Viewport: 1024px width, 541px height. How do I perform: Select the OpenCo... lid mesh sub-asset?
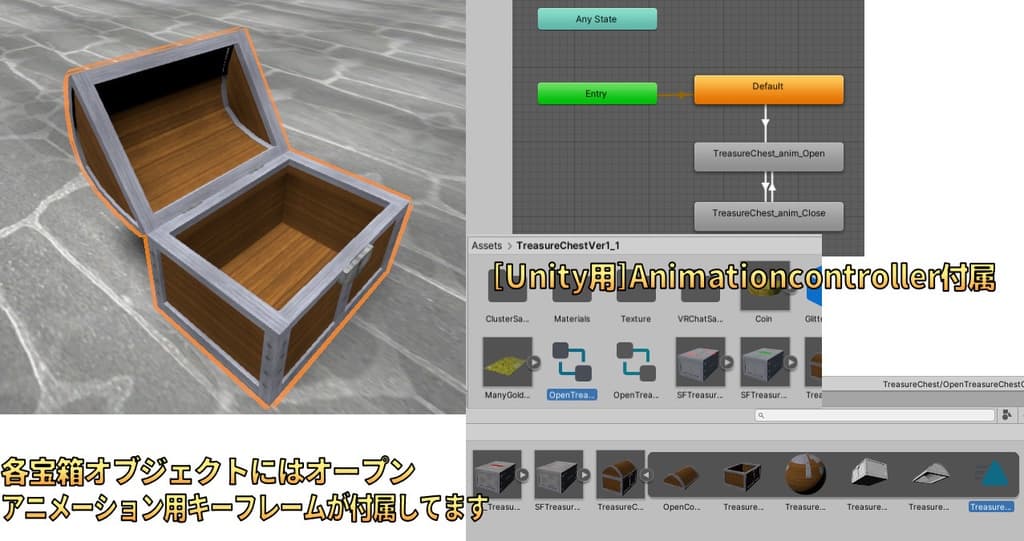[681, 477]
